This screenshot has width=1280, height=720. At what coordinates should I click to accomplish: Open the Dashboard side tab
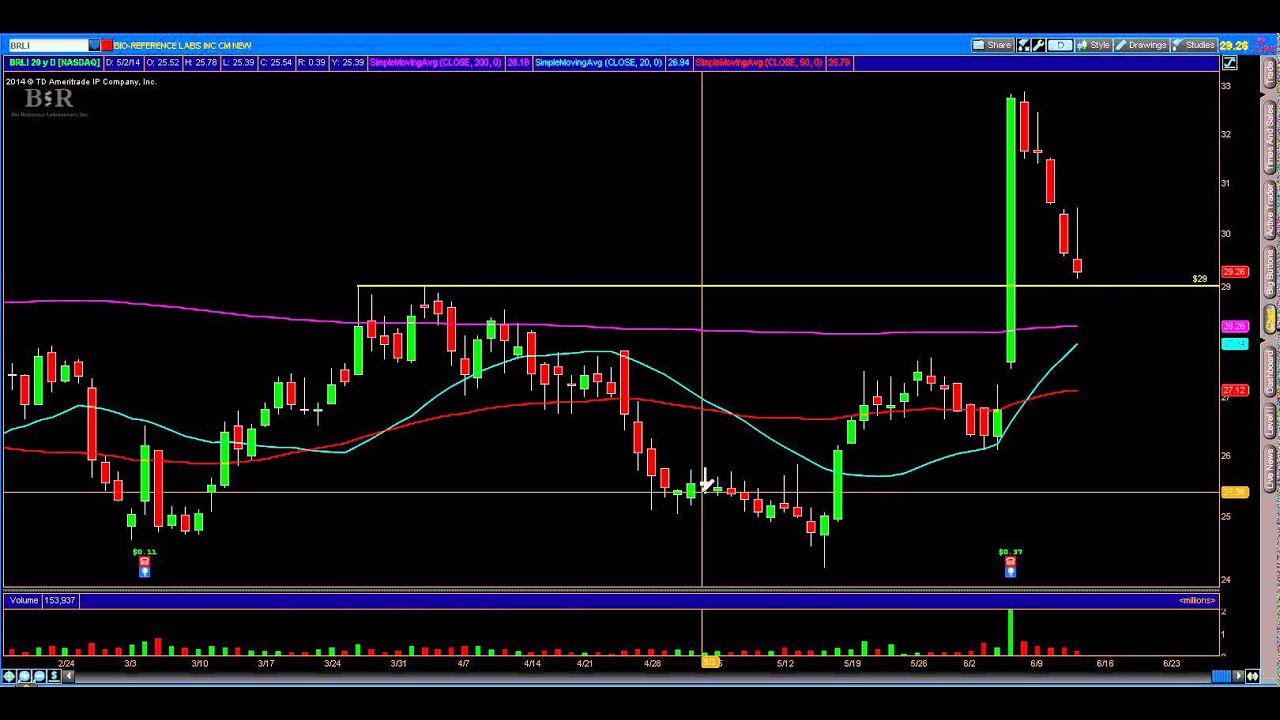pyautogui.click(x=1270, y=372)
